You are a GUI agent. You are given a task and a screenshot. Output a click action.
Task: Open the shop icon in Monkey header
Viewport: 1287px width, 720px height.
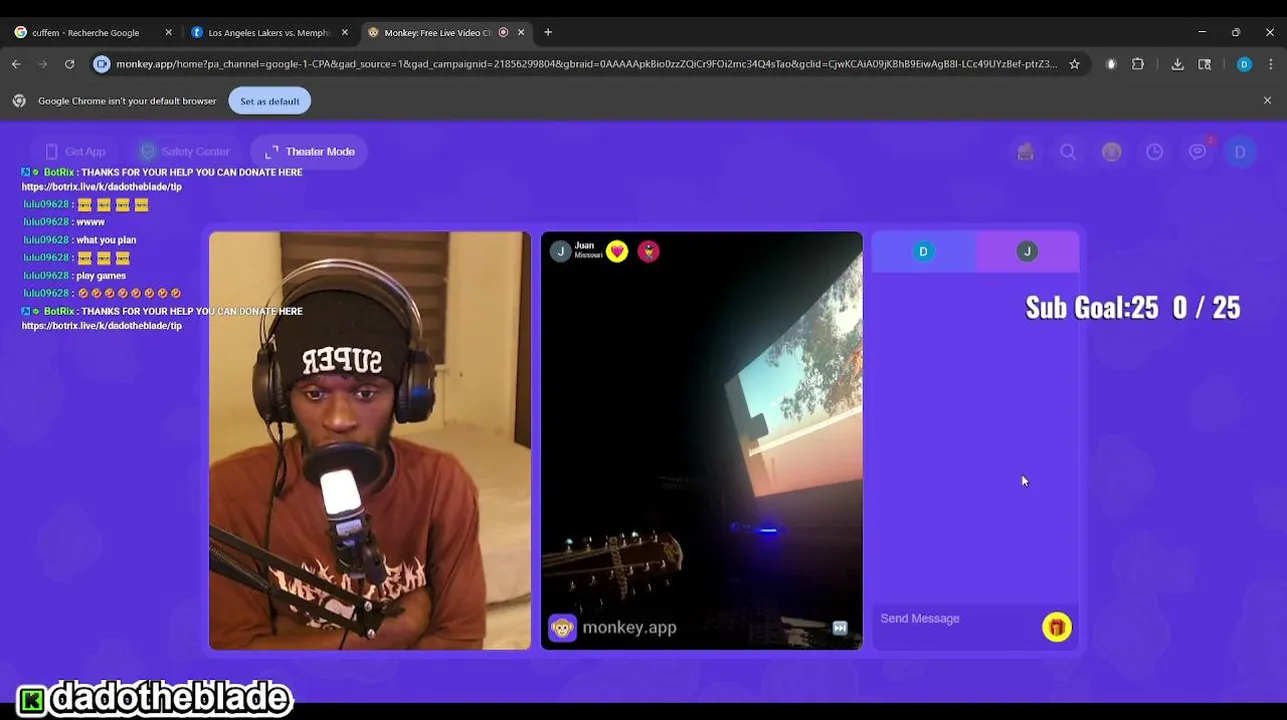[1025, 152]
